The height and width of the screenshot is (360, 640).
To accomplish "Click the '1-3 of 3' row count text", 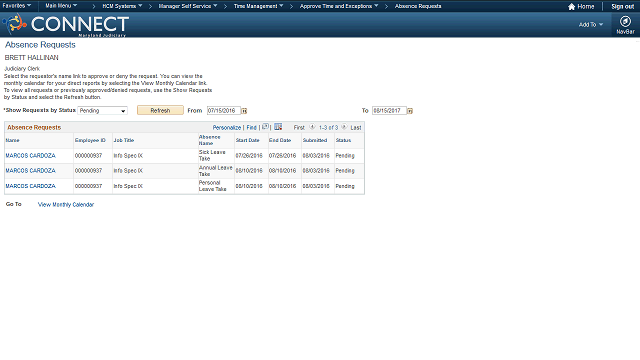I will pyautogui.click(x=328, y=127).
